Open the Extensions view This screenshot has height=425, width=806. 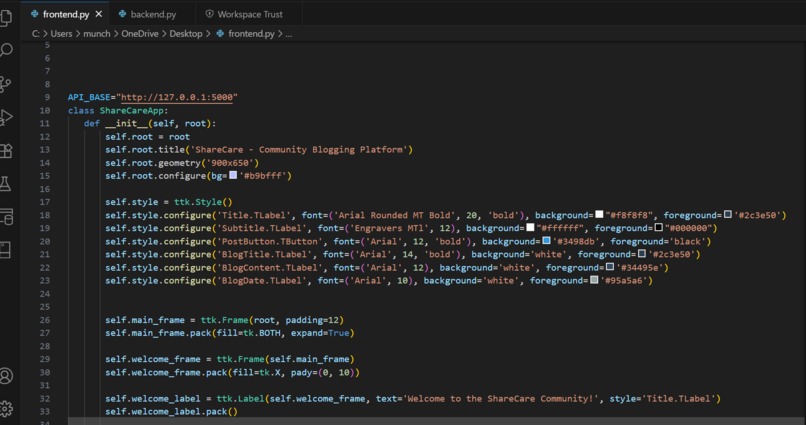[6, 151]
